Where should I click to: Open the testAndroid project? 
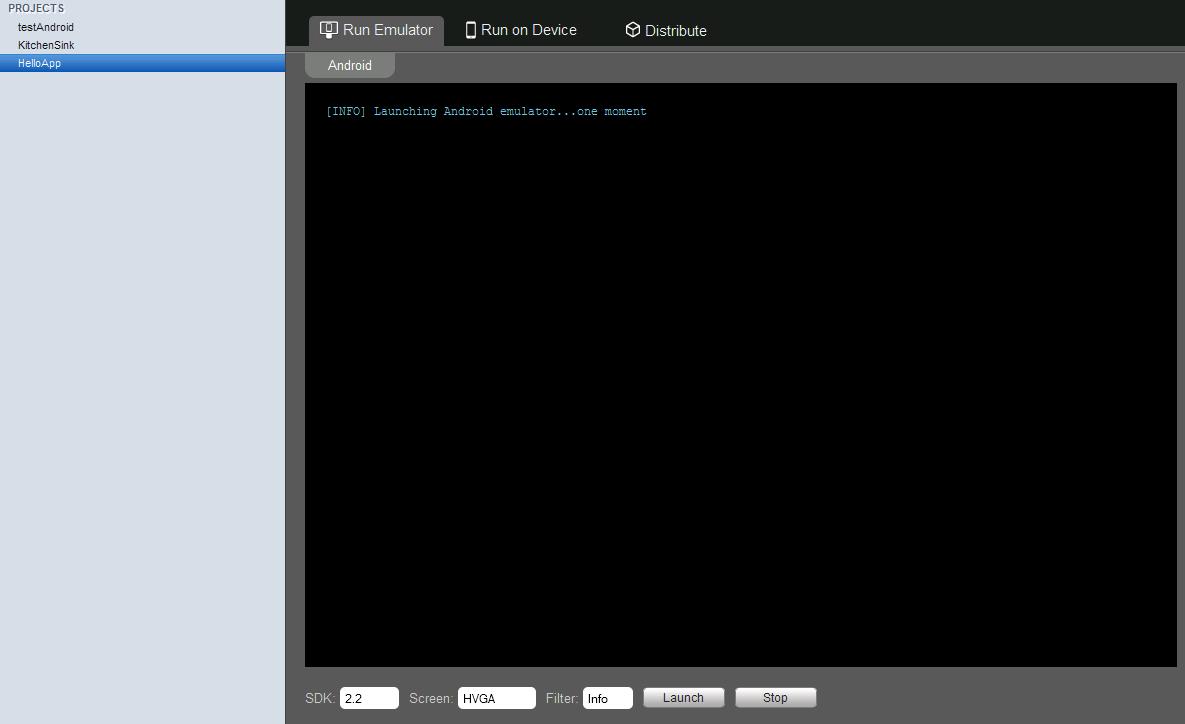click(142, 27)
